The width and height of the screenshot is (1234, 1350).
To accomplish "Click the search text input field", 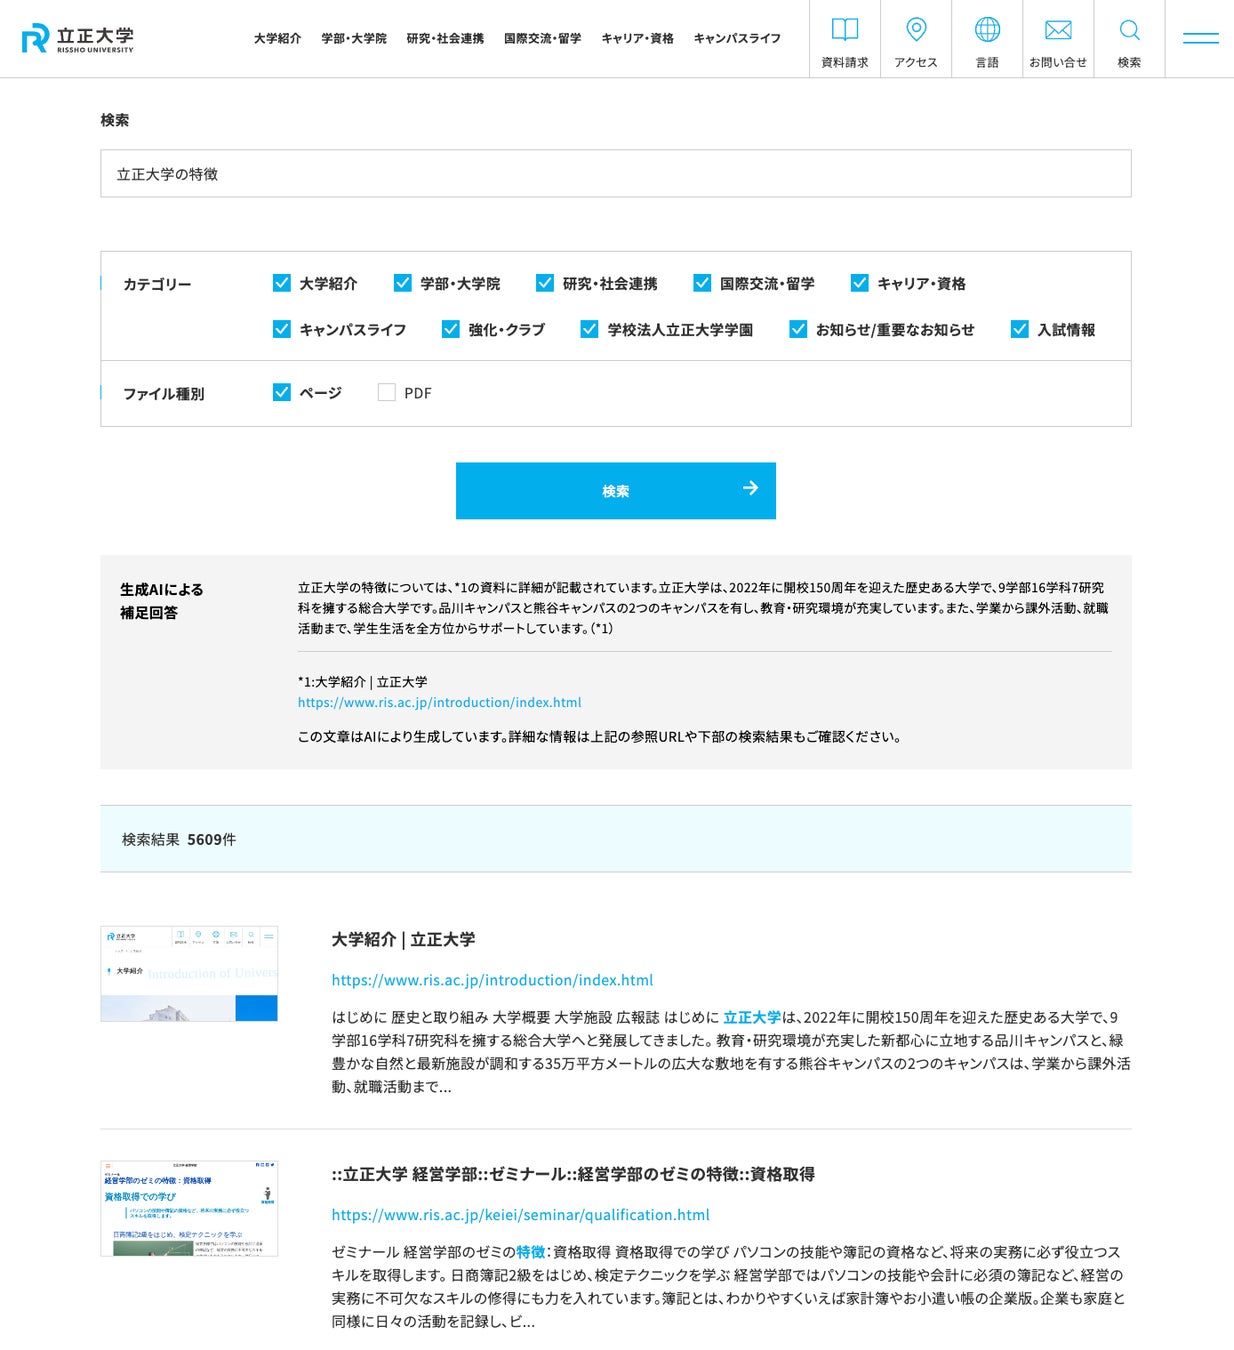I will [616, 174].
